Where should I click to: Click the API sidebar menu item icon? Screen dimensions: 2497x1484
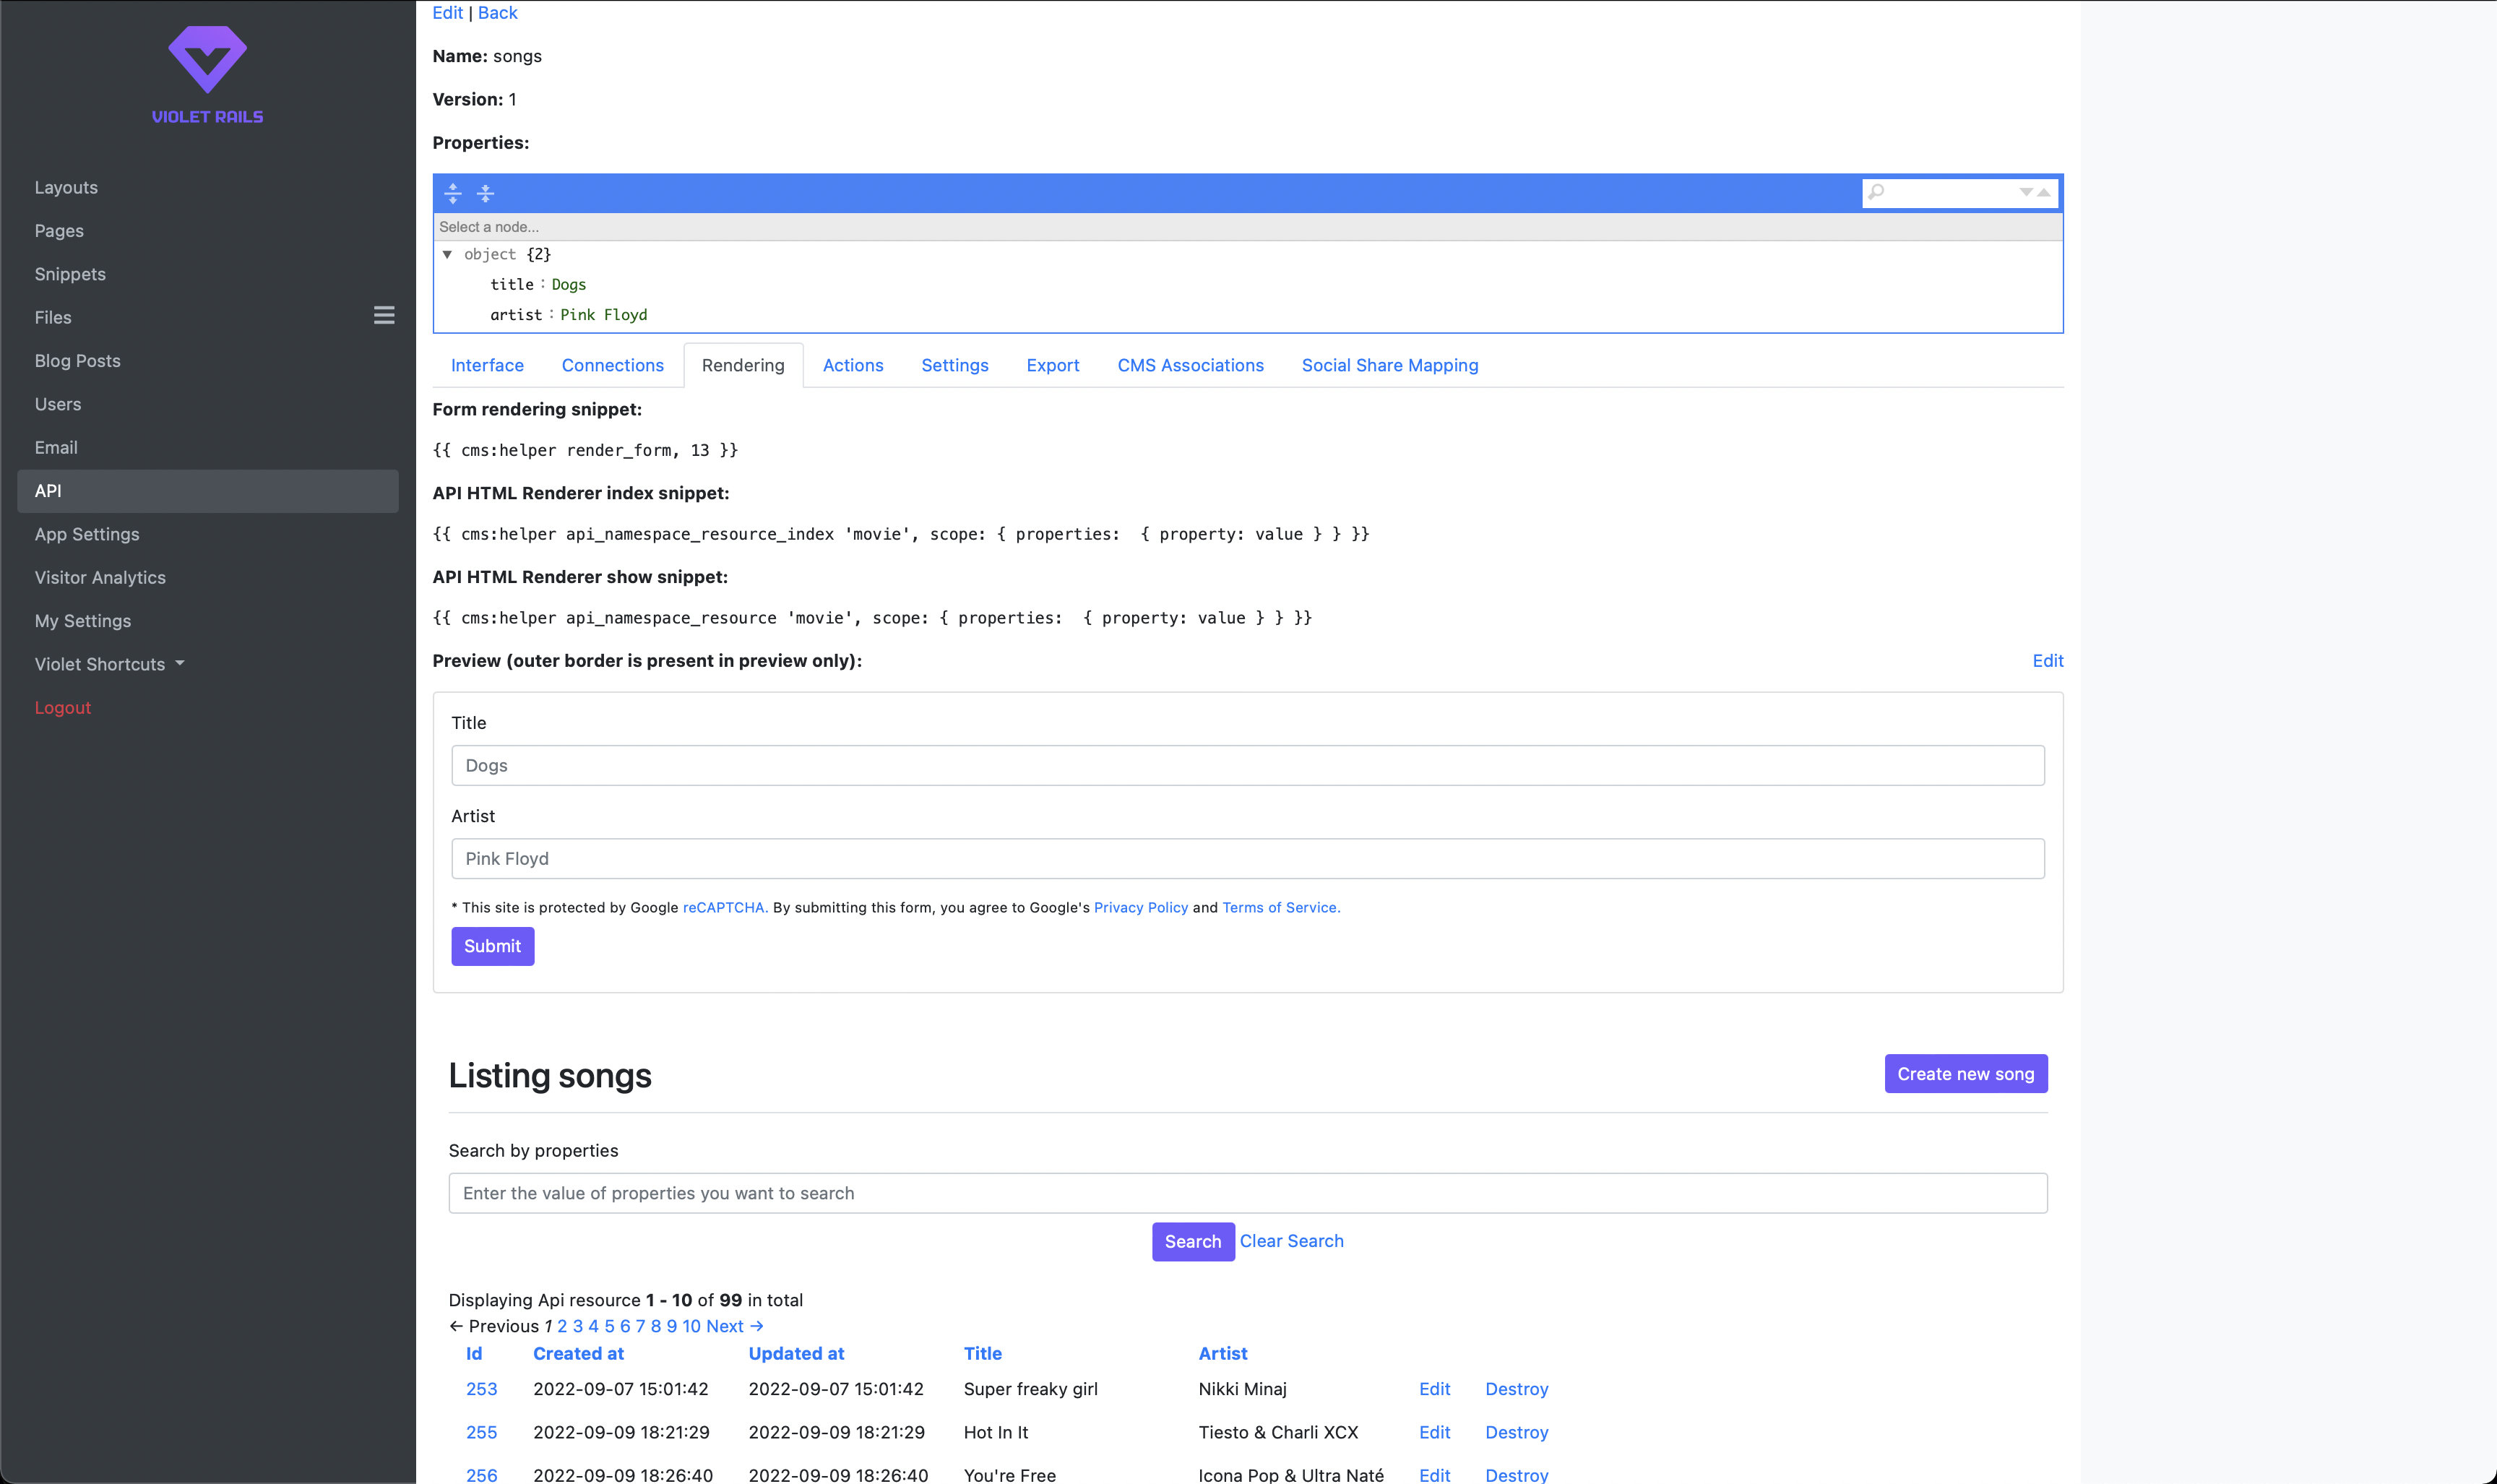[48, 489]
